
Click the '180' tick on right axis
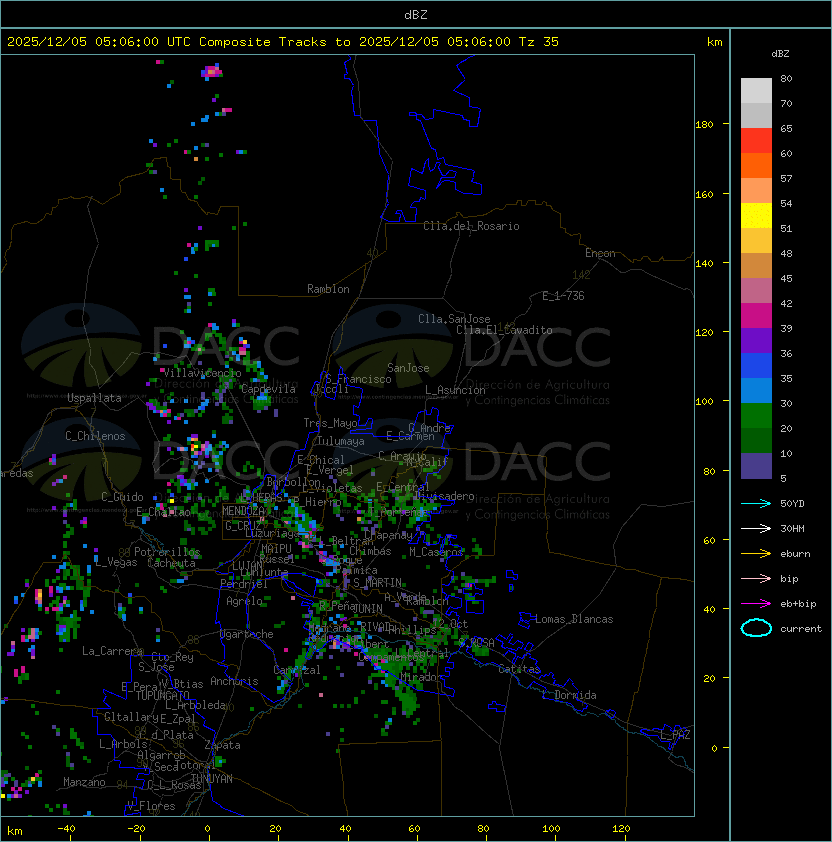704,125
